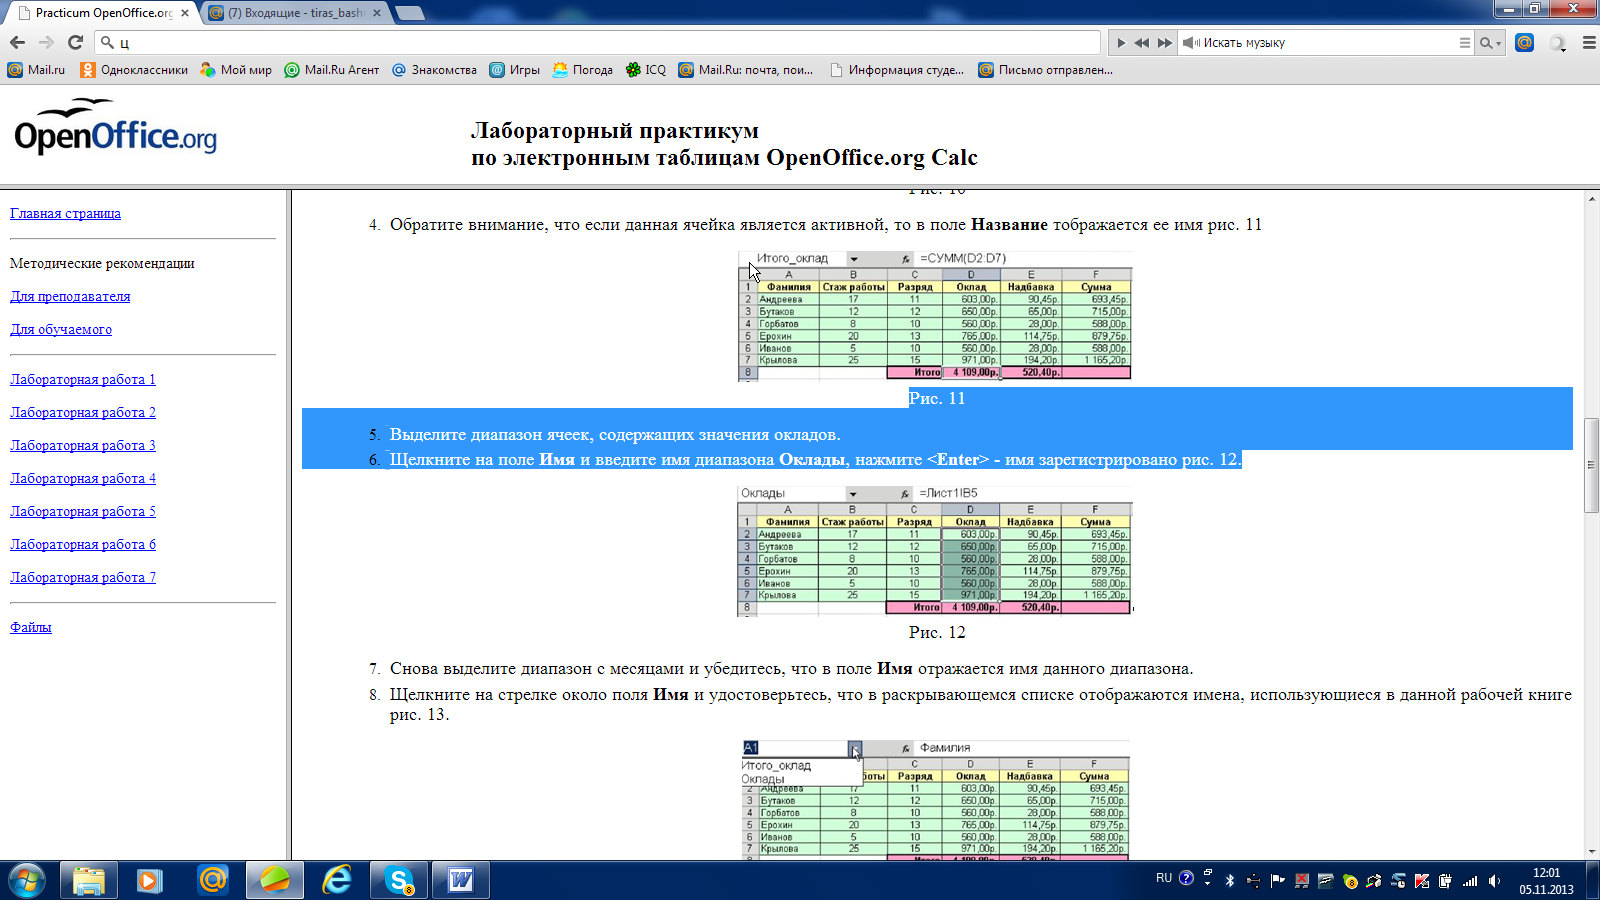Open the Mail.Ru Агент bookmark
1600x900 pixels.
click(332, 70)
